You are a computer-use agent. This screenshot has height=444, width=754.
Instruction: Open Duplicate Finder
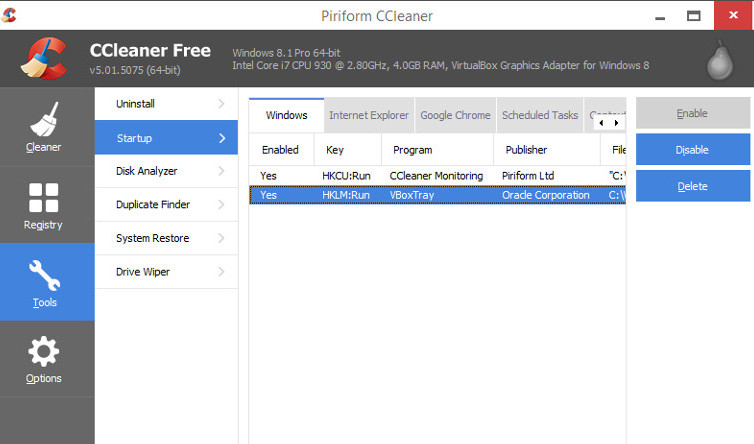(166, 204)
